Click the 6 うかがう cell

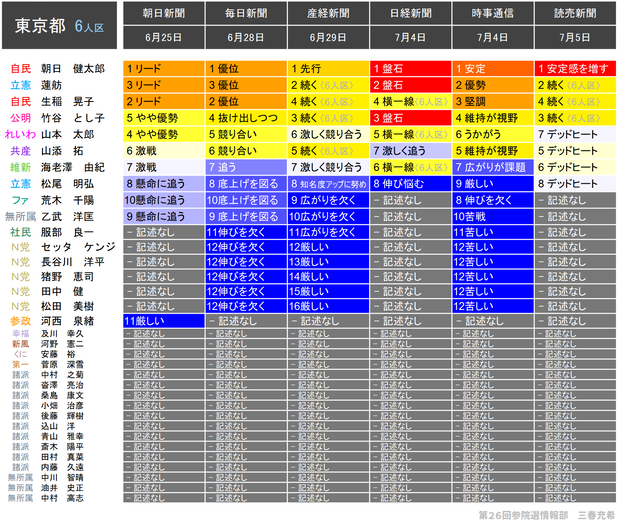493,134
